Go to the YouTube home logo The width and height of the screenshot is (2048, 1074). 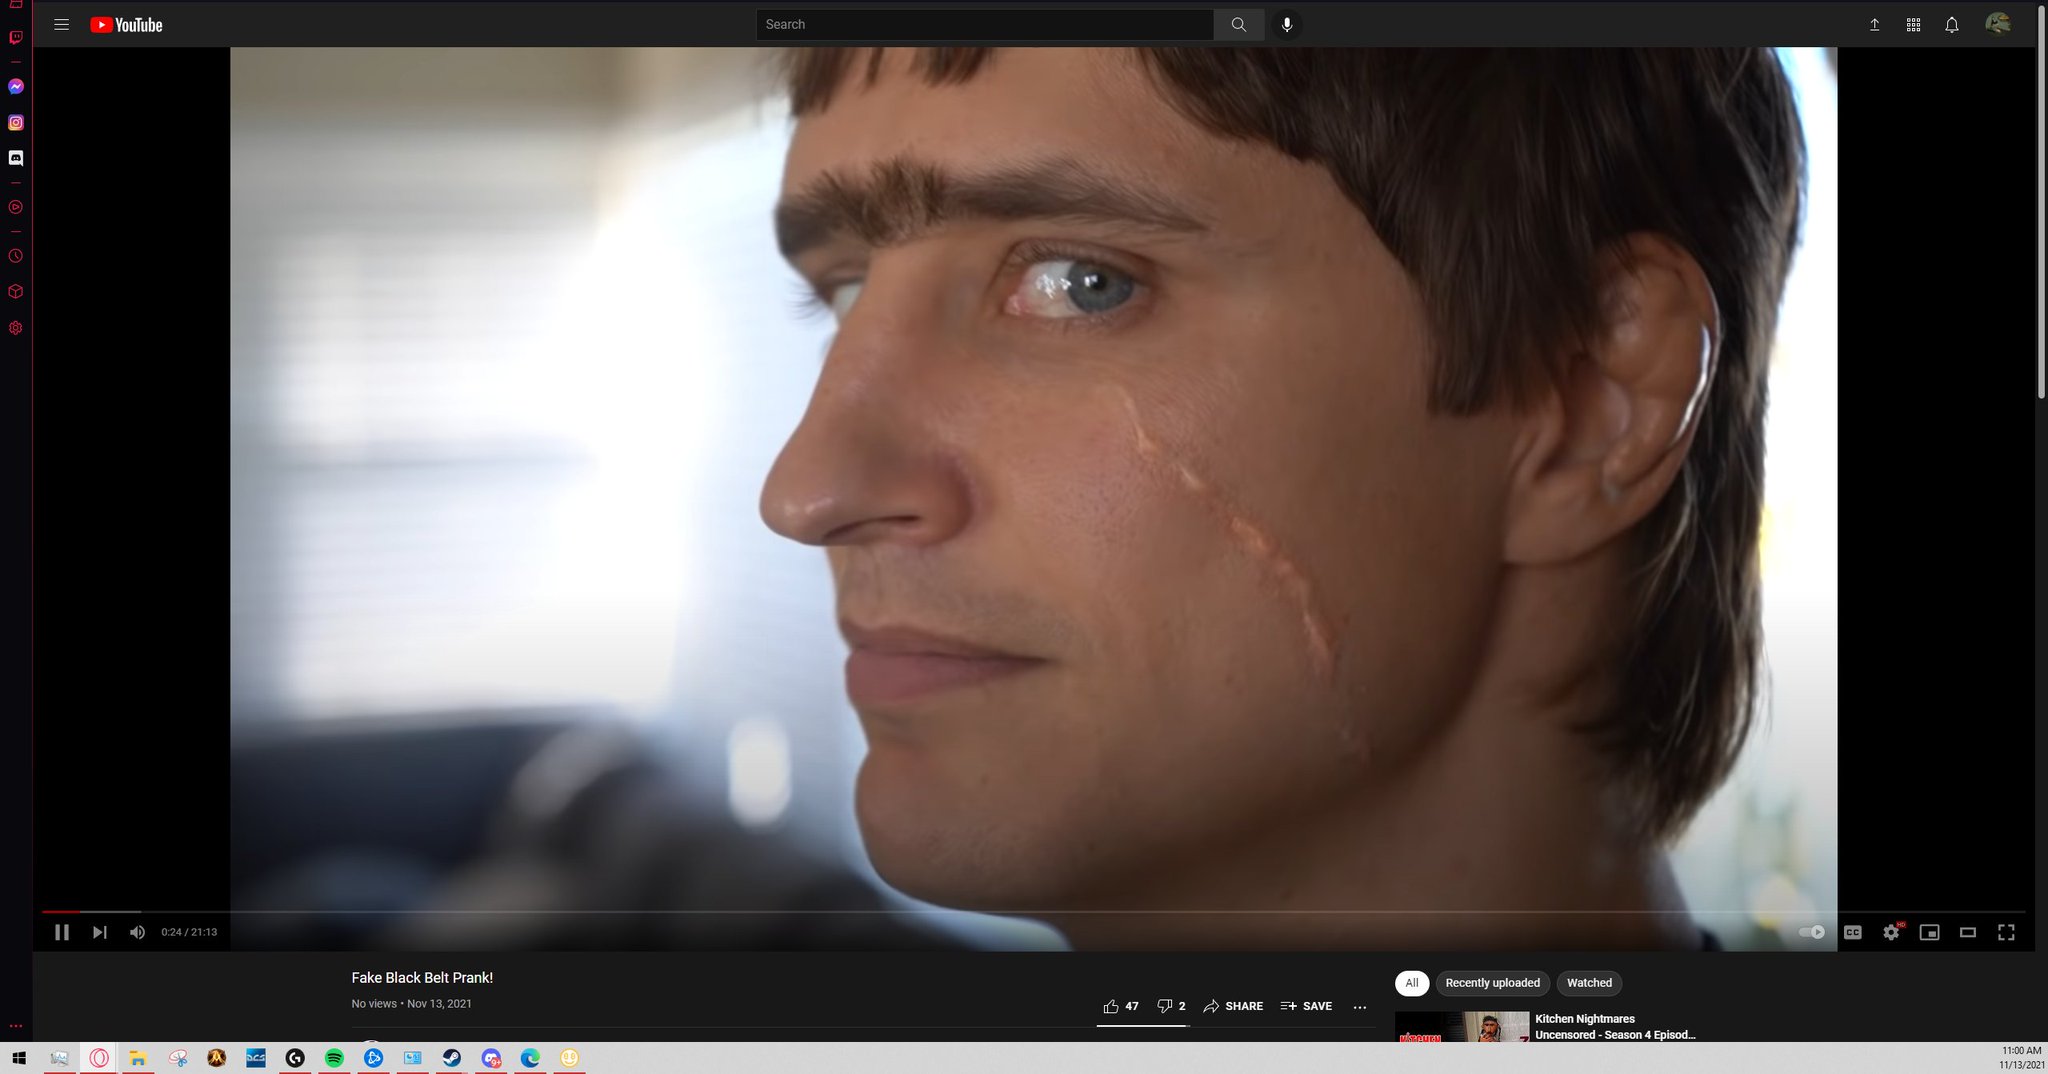(x=126, y=25)
